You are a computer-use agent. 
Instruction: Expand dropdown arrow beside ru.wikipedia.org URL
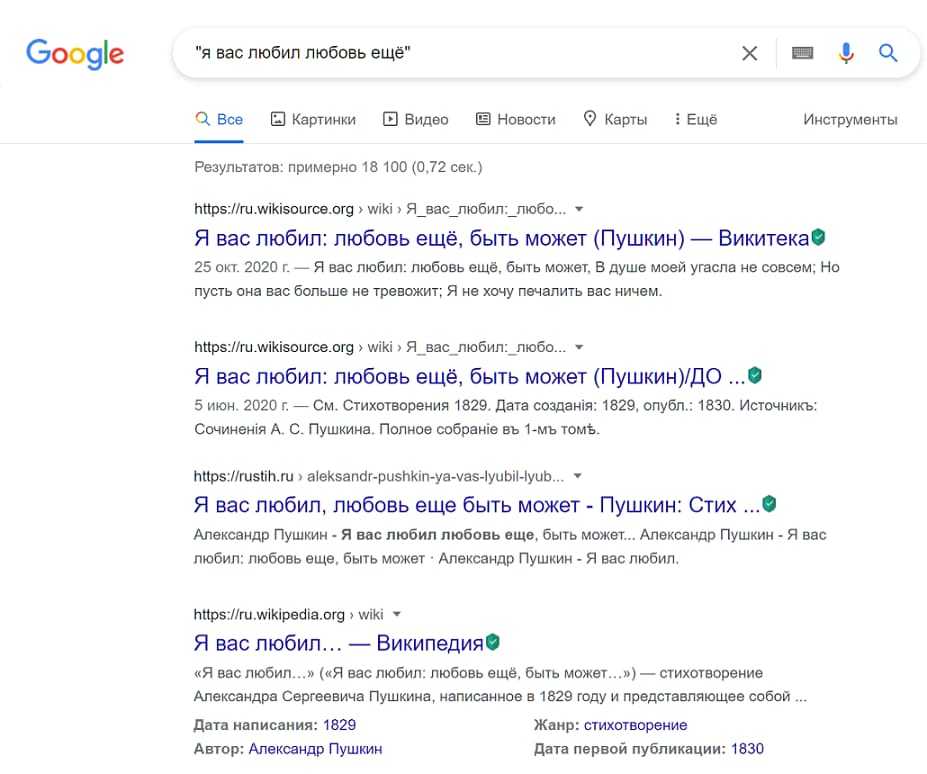[x=397, y=614]
